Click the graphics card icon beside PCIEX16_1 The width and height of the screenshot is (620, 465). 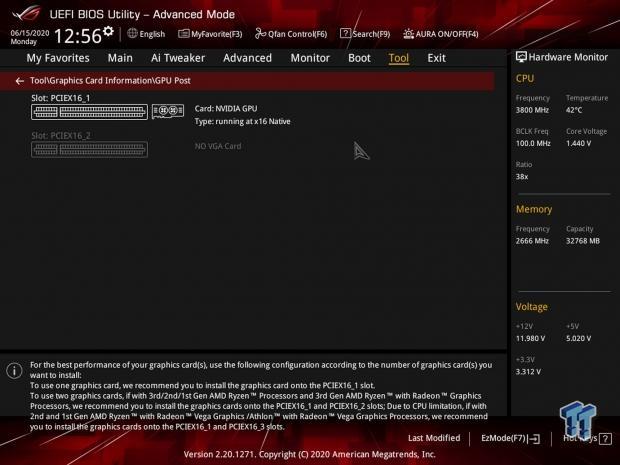point(168,111)
